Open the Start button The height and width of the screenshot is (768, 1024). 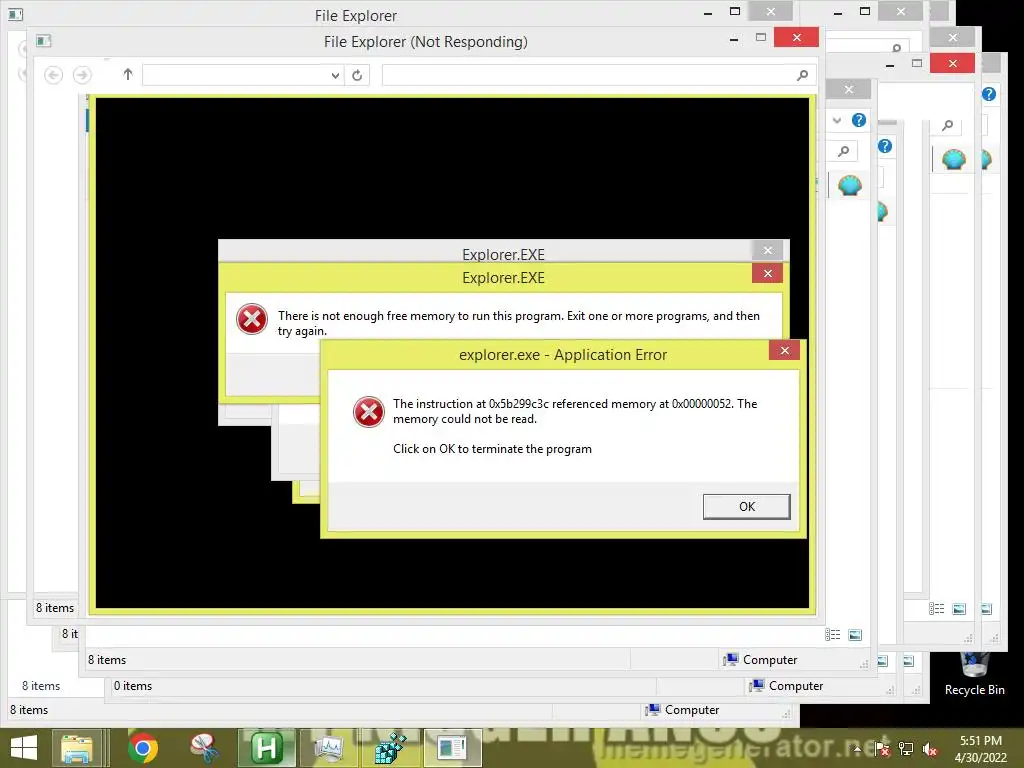point(24,748)
